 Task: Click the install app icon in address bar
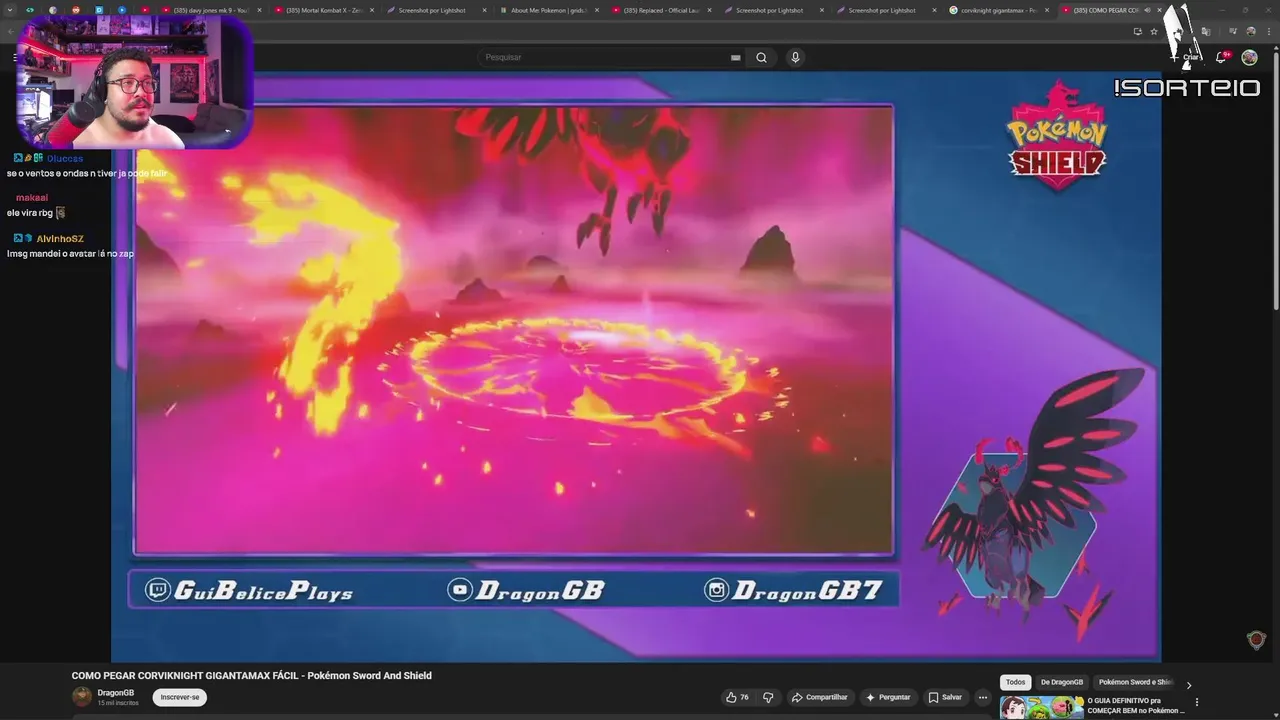click(1138, 31)
